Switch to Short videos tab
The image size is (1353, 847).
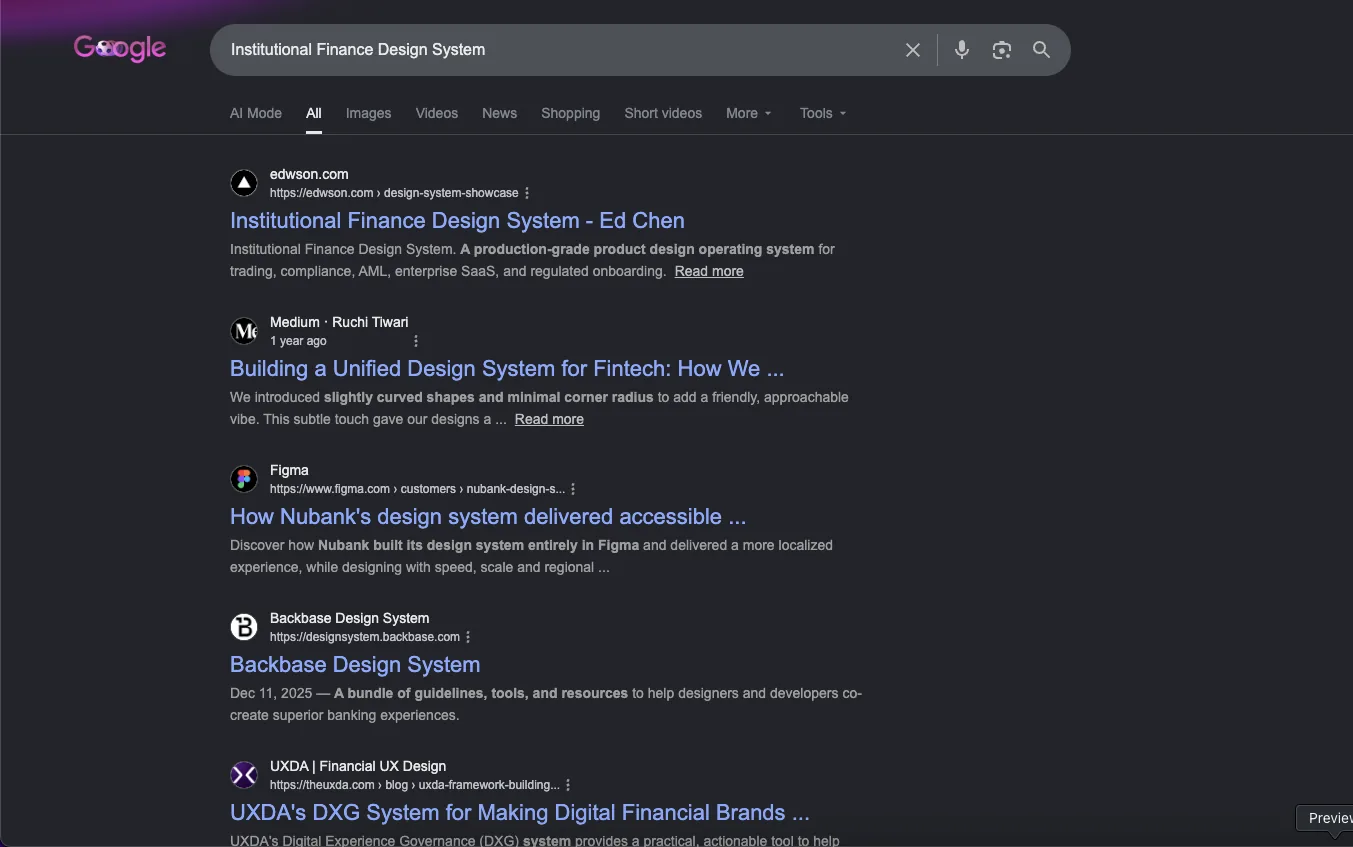[663, 113]
